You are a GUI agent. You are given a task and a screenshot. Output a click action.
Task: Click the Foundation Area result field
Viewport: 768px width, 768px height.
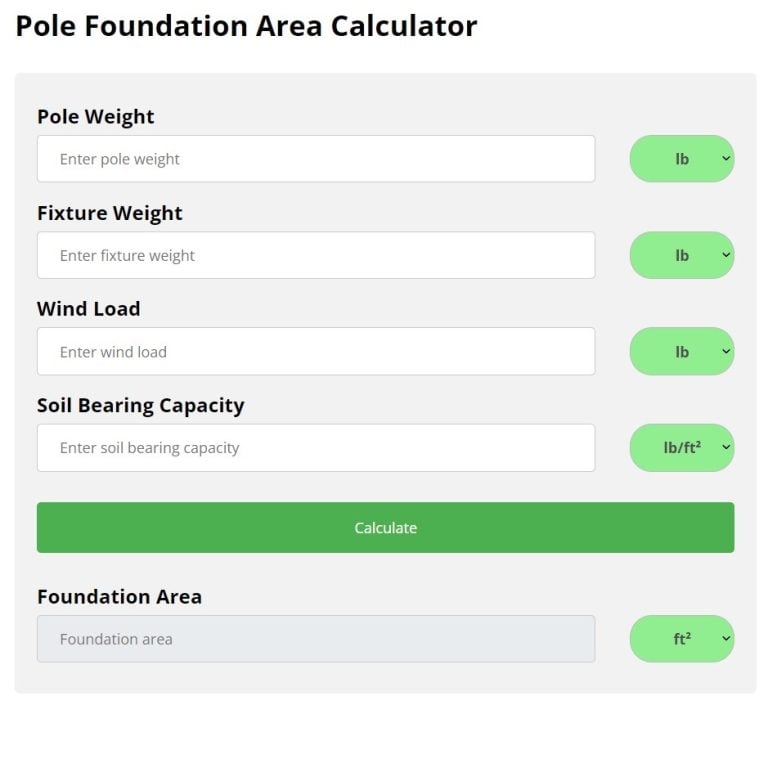click(315, 639)
